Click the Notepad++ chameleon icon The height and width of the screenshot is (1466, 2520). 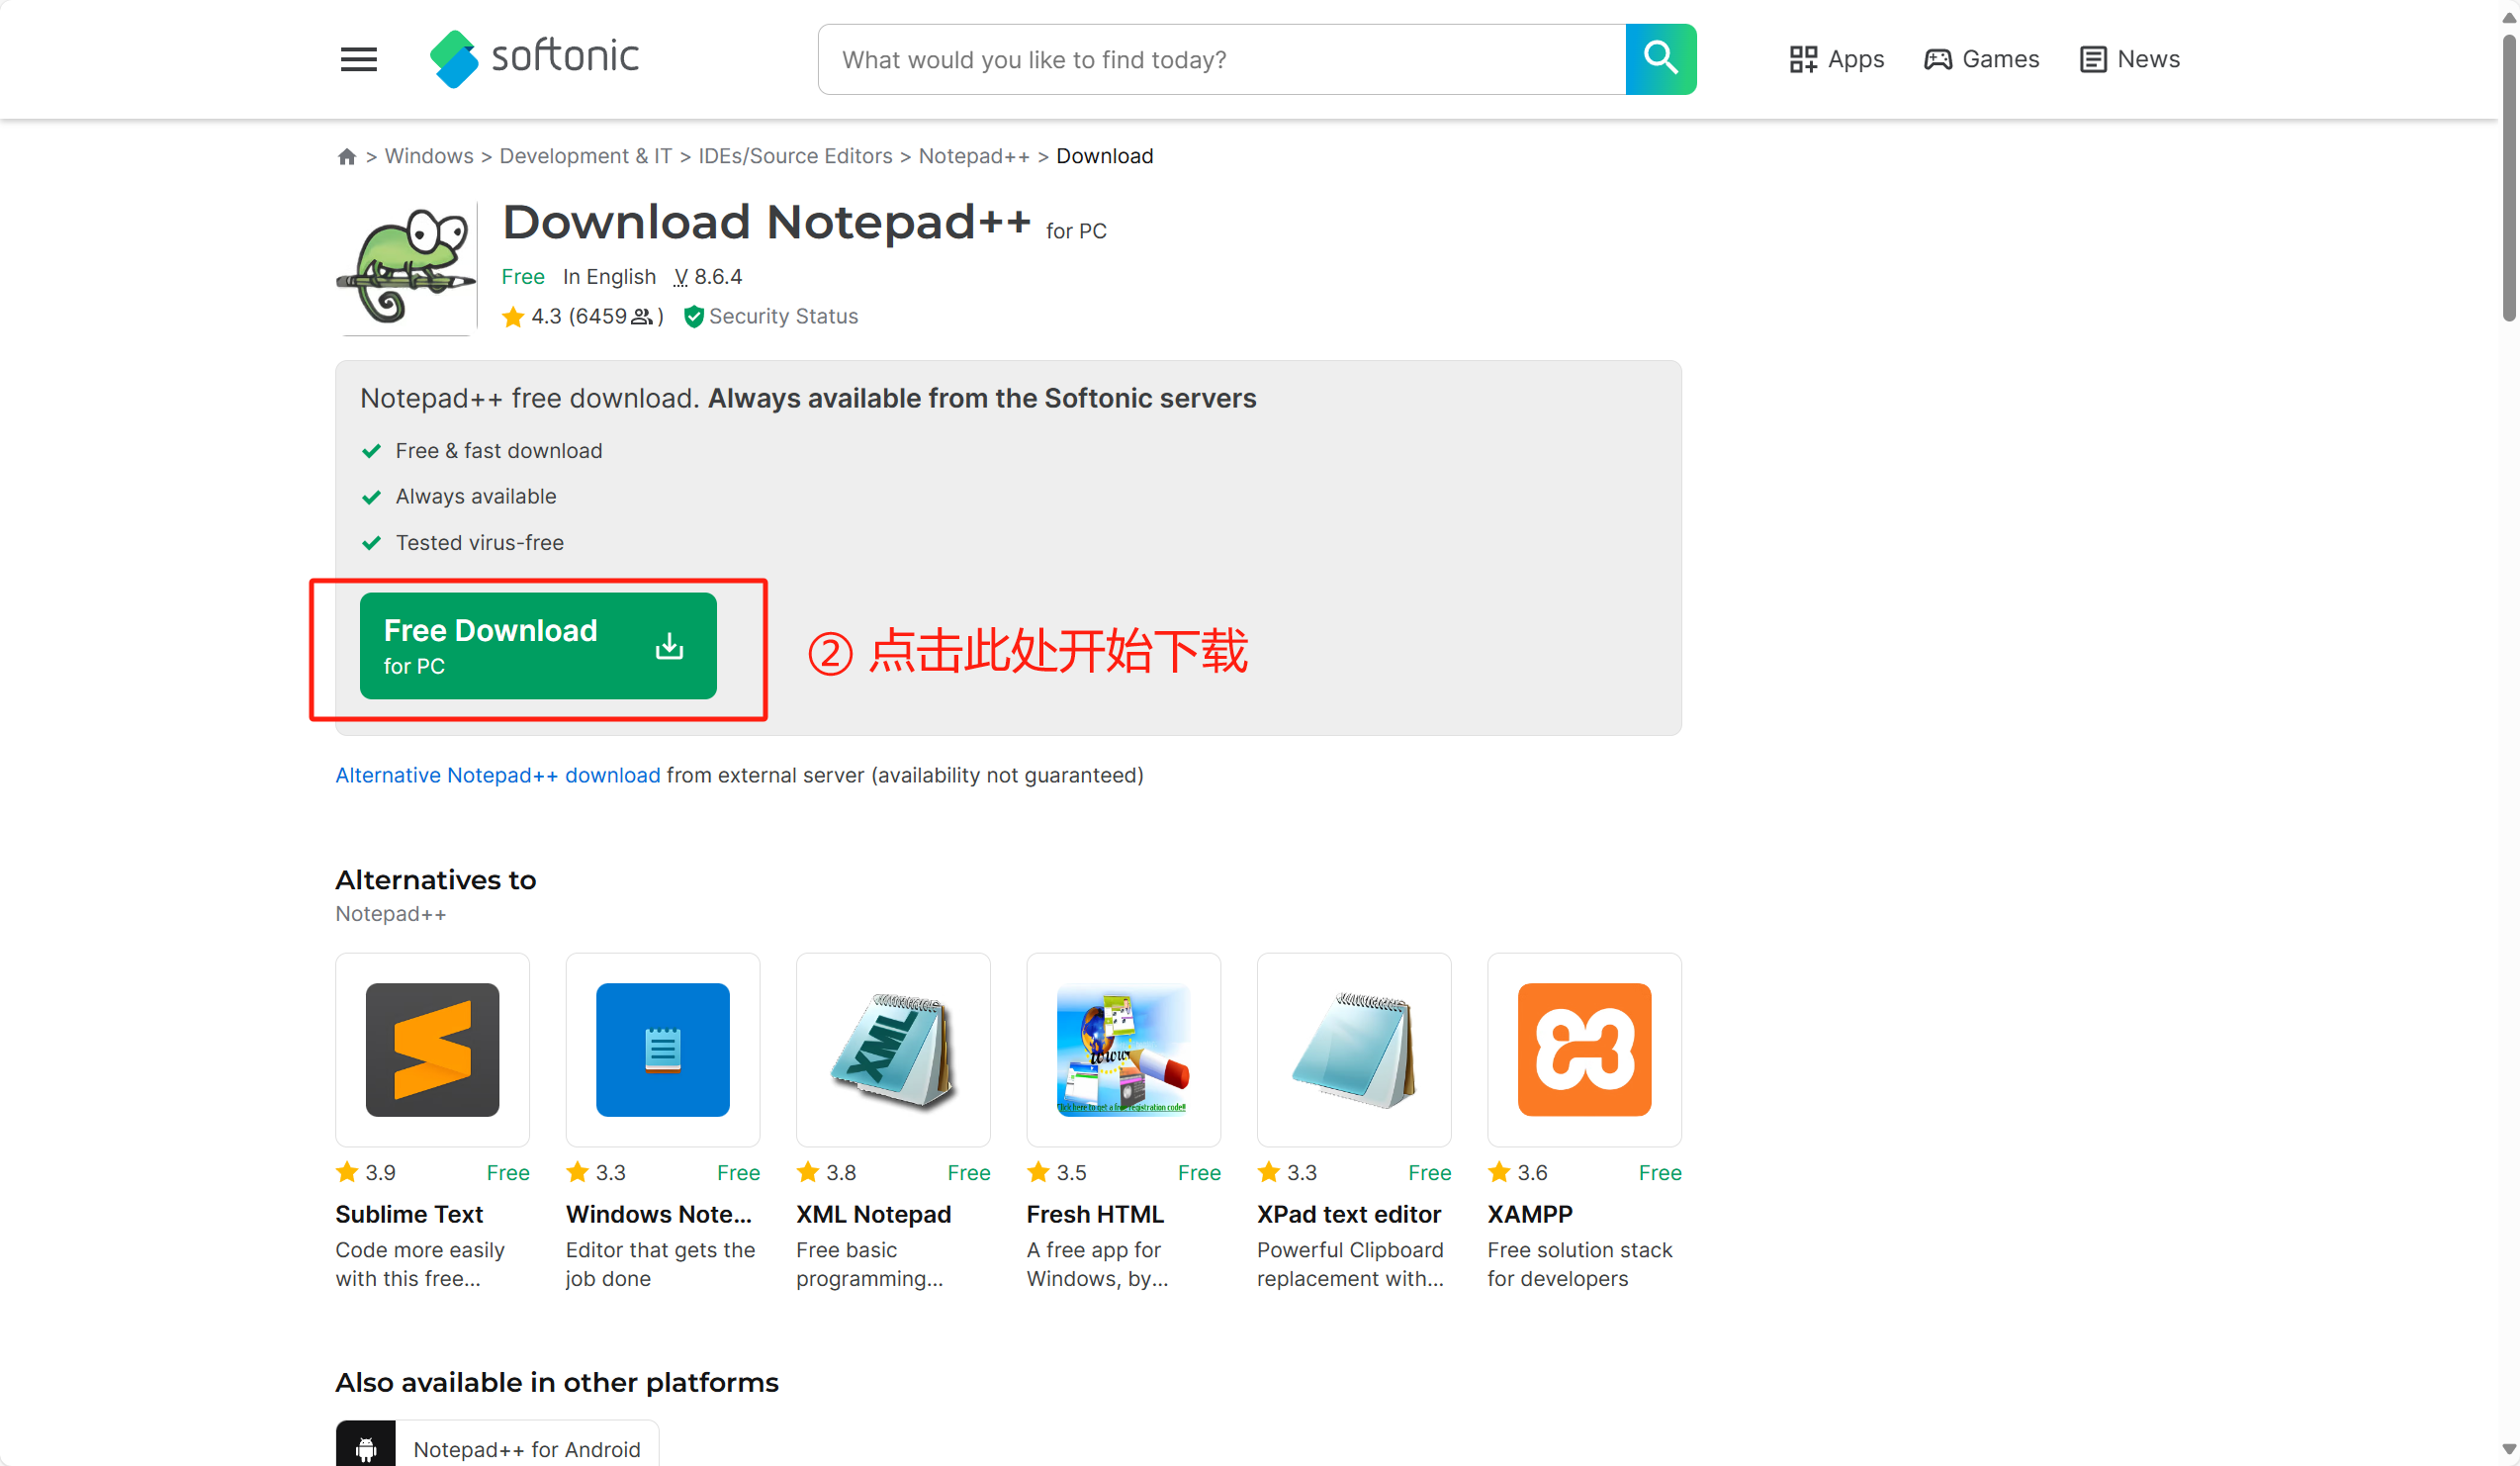click(x=406, y=266)
